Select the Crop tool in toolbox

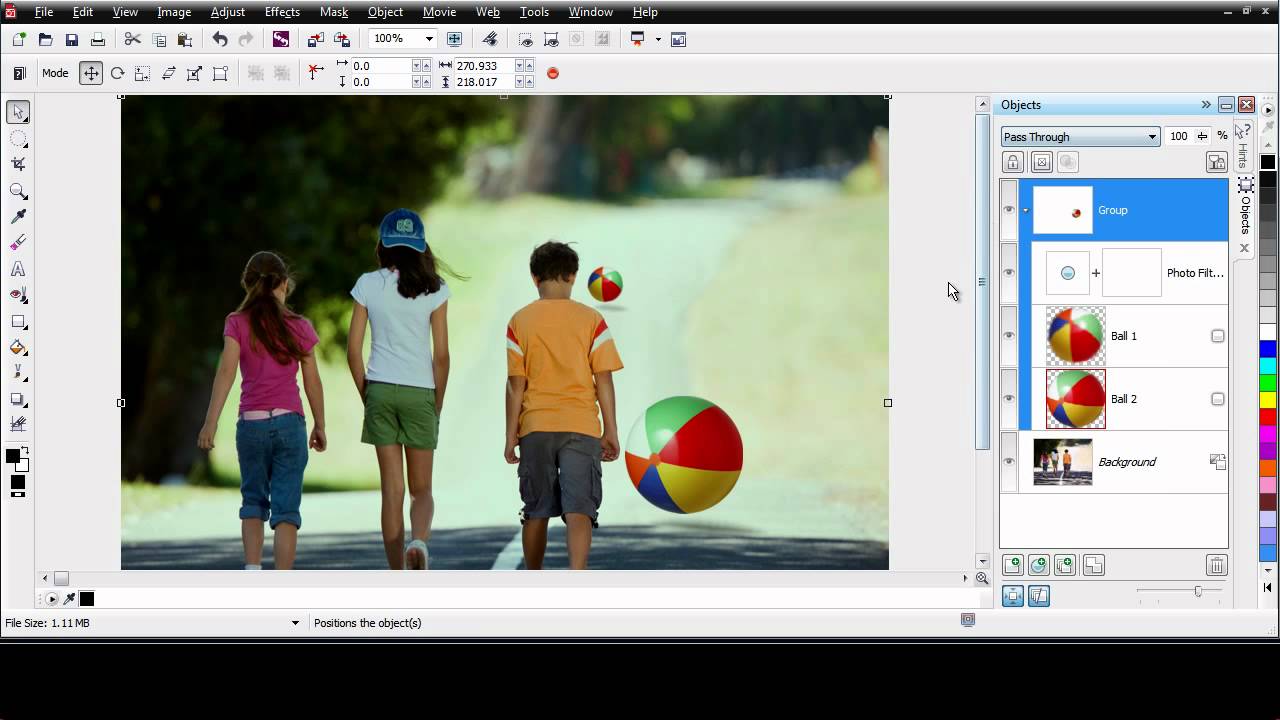[x=18, y=164]
